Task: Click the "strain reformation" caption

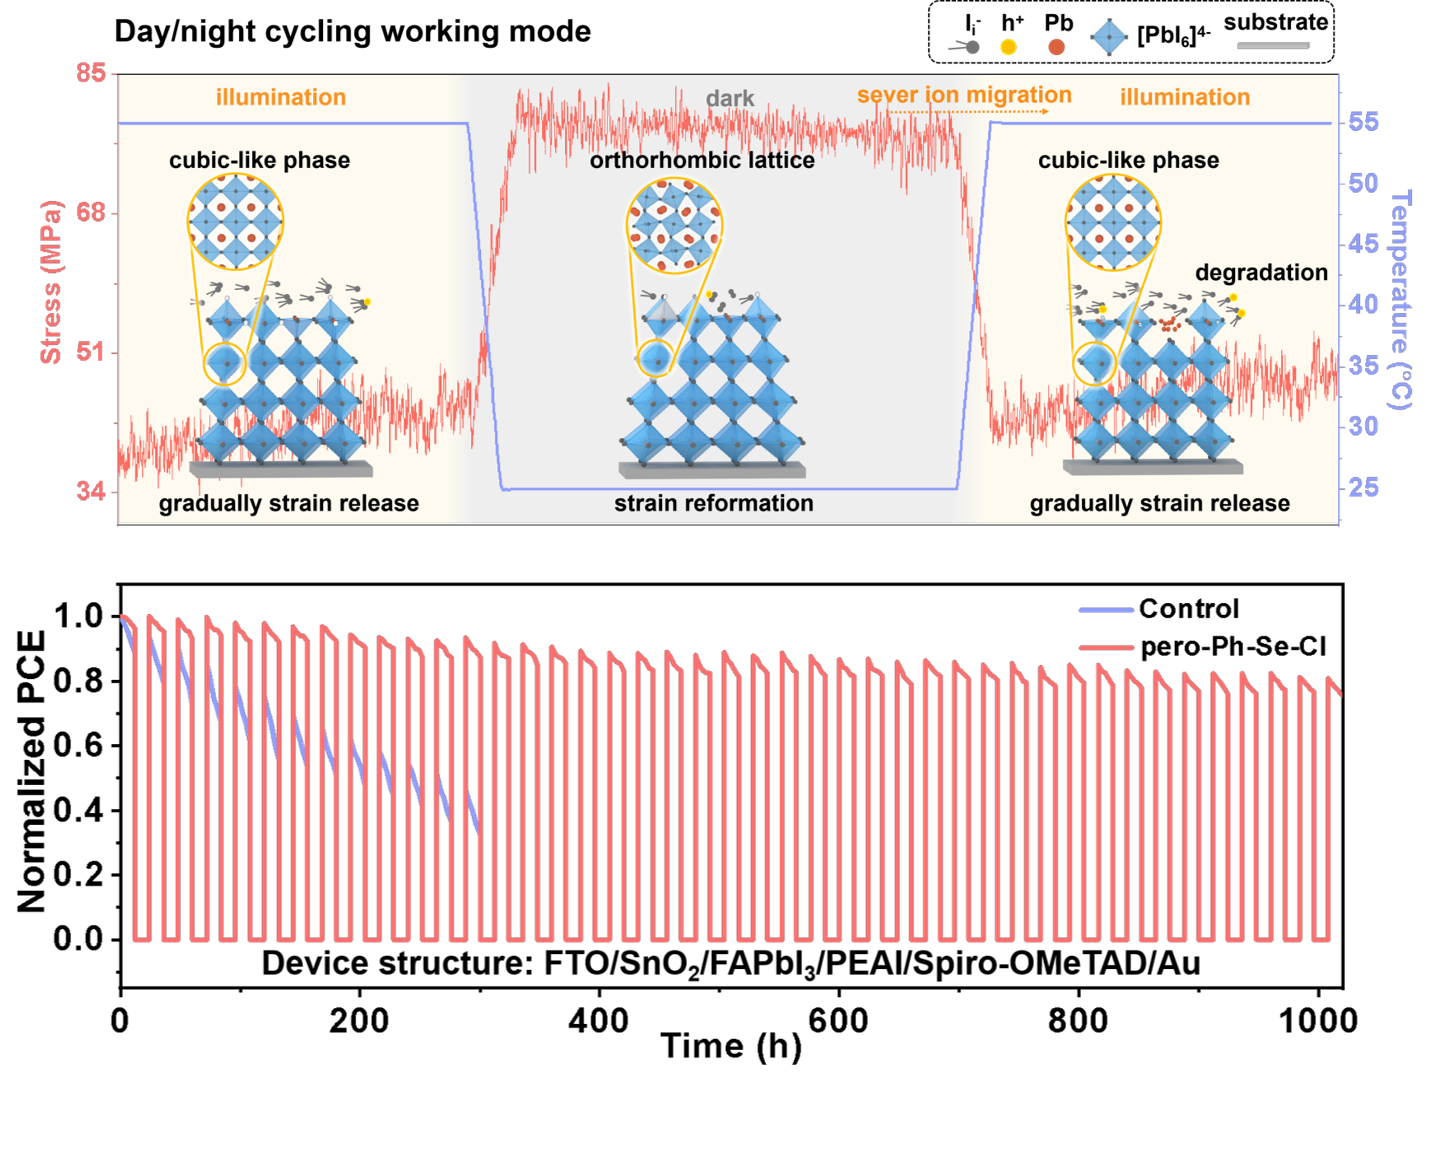Action: (713, 503)
